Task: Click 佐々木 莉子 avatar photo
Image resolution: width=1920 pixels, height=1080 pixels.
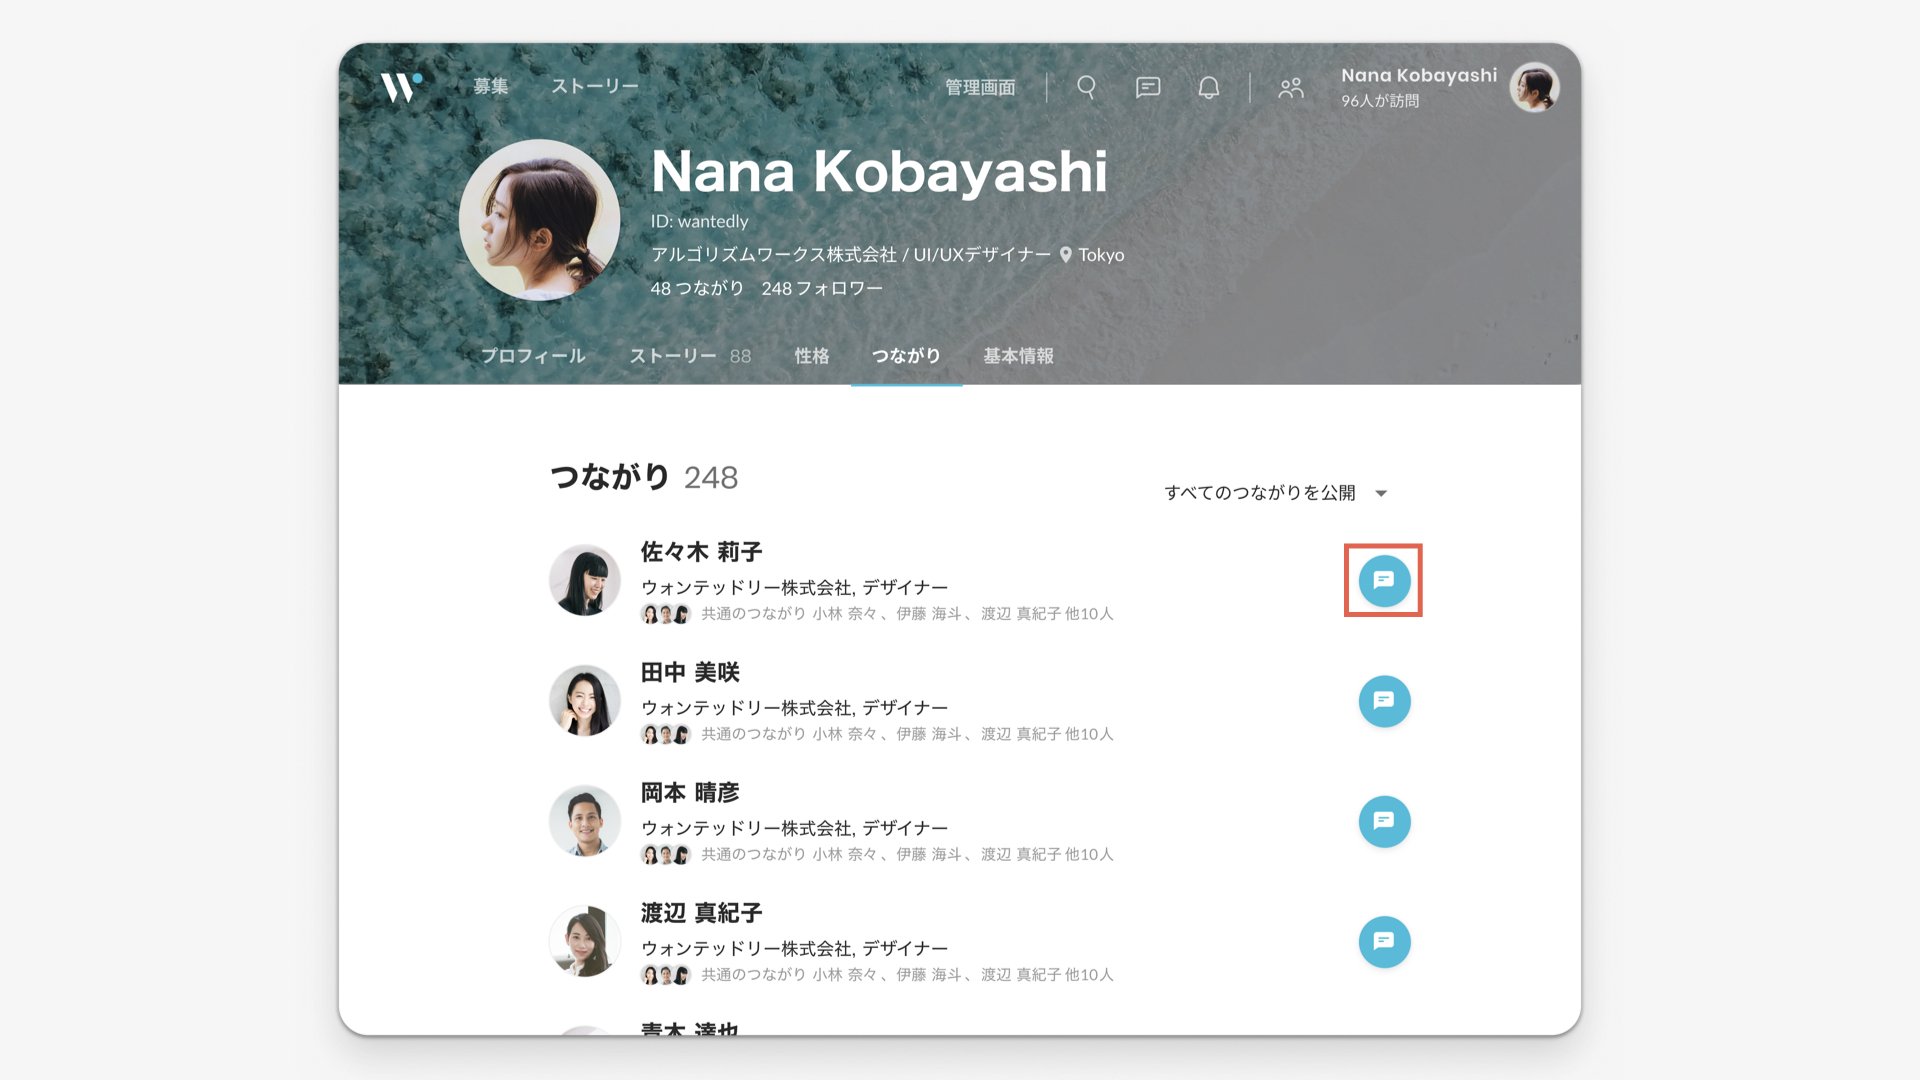Action: coord(585,580)
